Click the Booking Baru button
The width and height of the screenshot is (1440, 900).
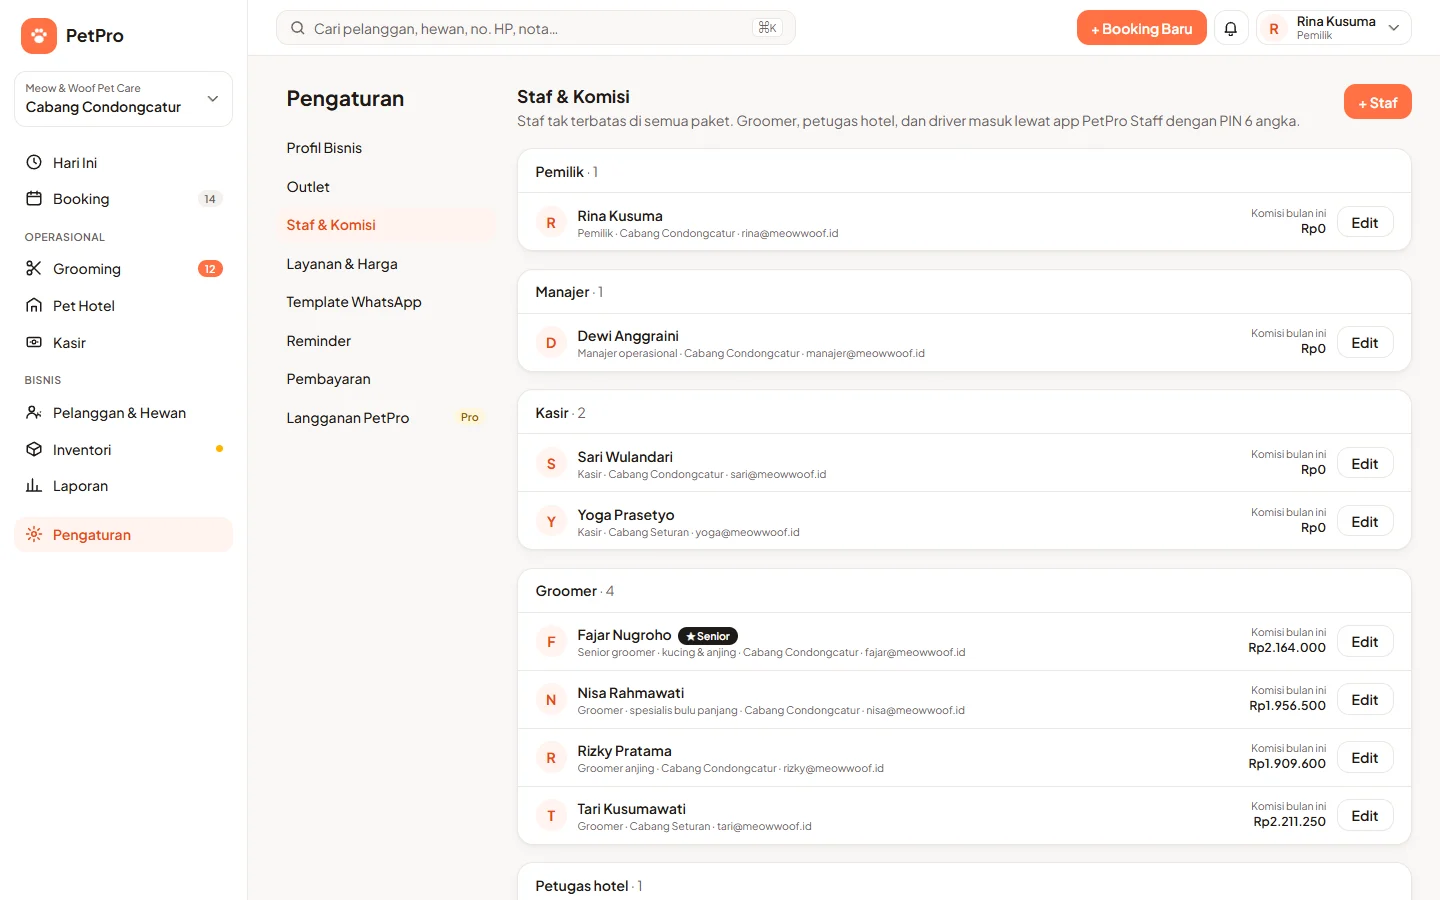1141,28
